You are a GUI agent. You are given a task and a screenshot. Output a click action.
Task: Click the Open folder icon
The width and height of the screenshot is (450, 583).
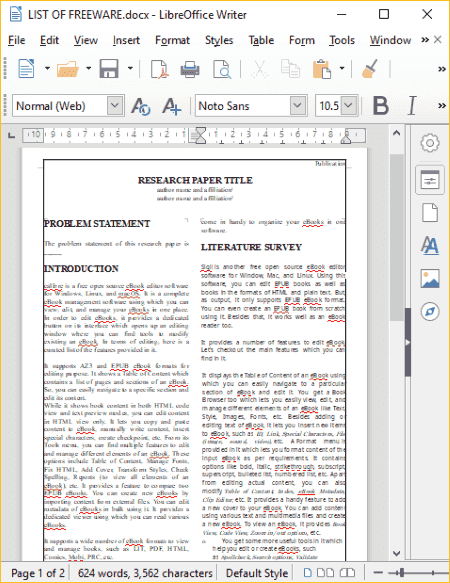[67, 69]
